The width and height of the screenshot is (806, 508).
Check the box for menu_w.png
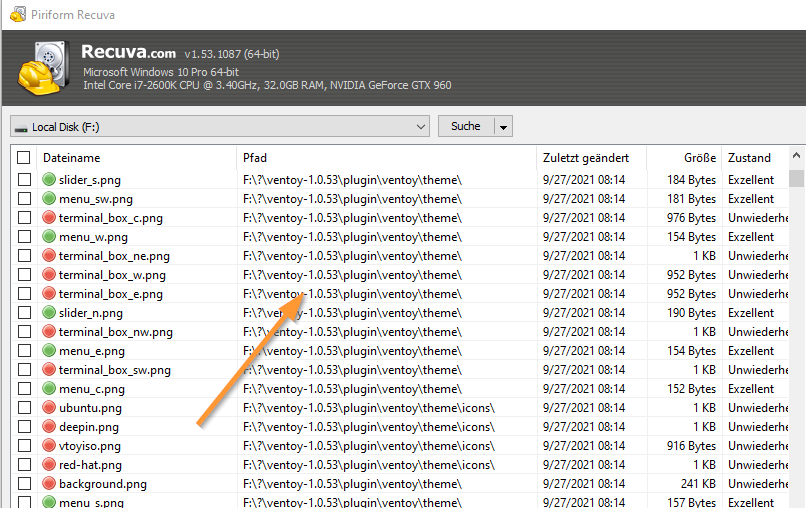24,237
